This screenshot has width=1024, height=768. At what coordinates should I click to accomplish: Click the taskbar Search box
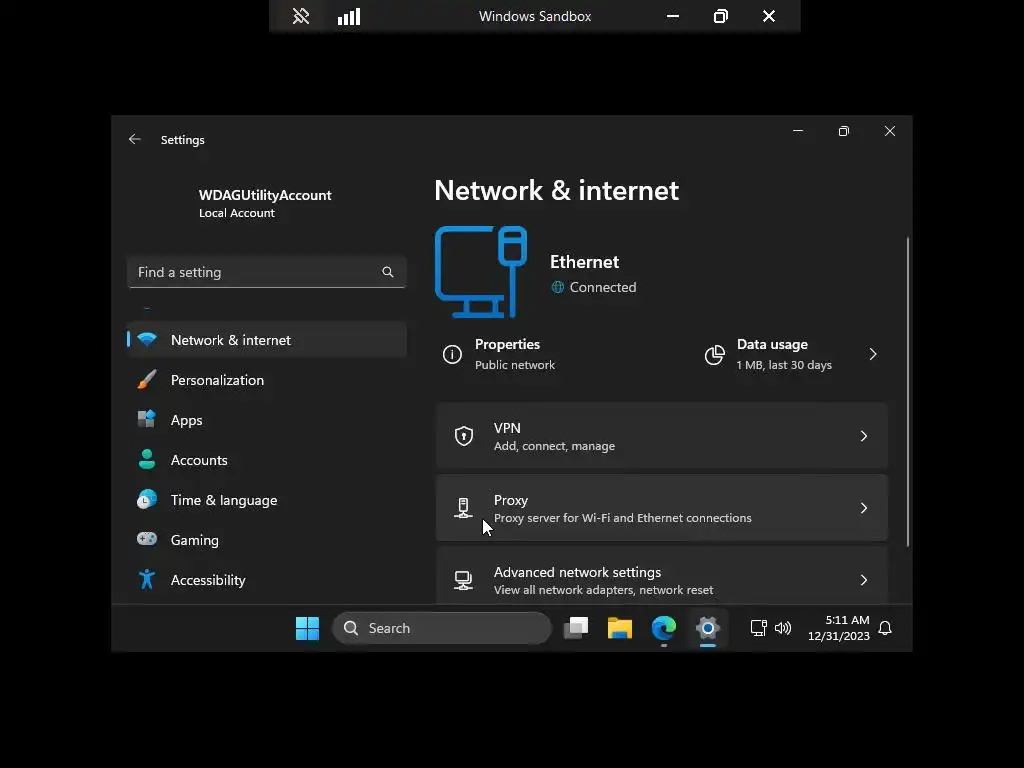pos(442,628)
